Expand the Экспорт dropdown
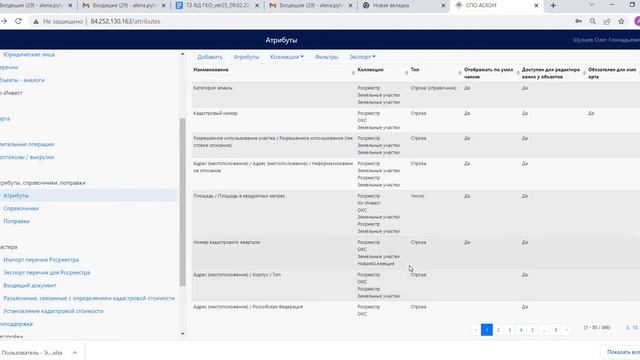The width and height of the screenshot is (640, 360). coord(362,57)
